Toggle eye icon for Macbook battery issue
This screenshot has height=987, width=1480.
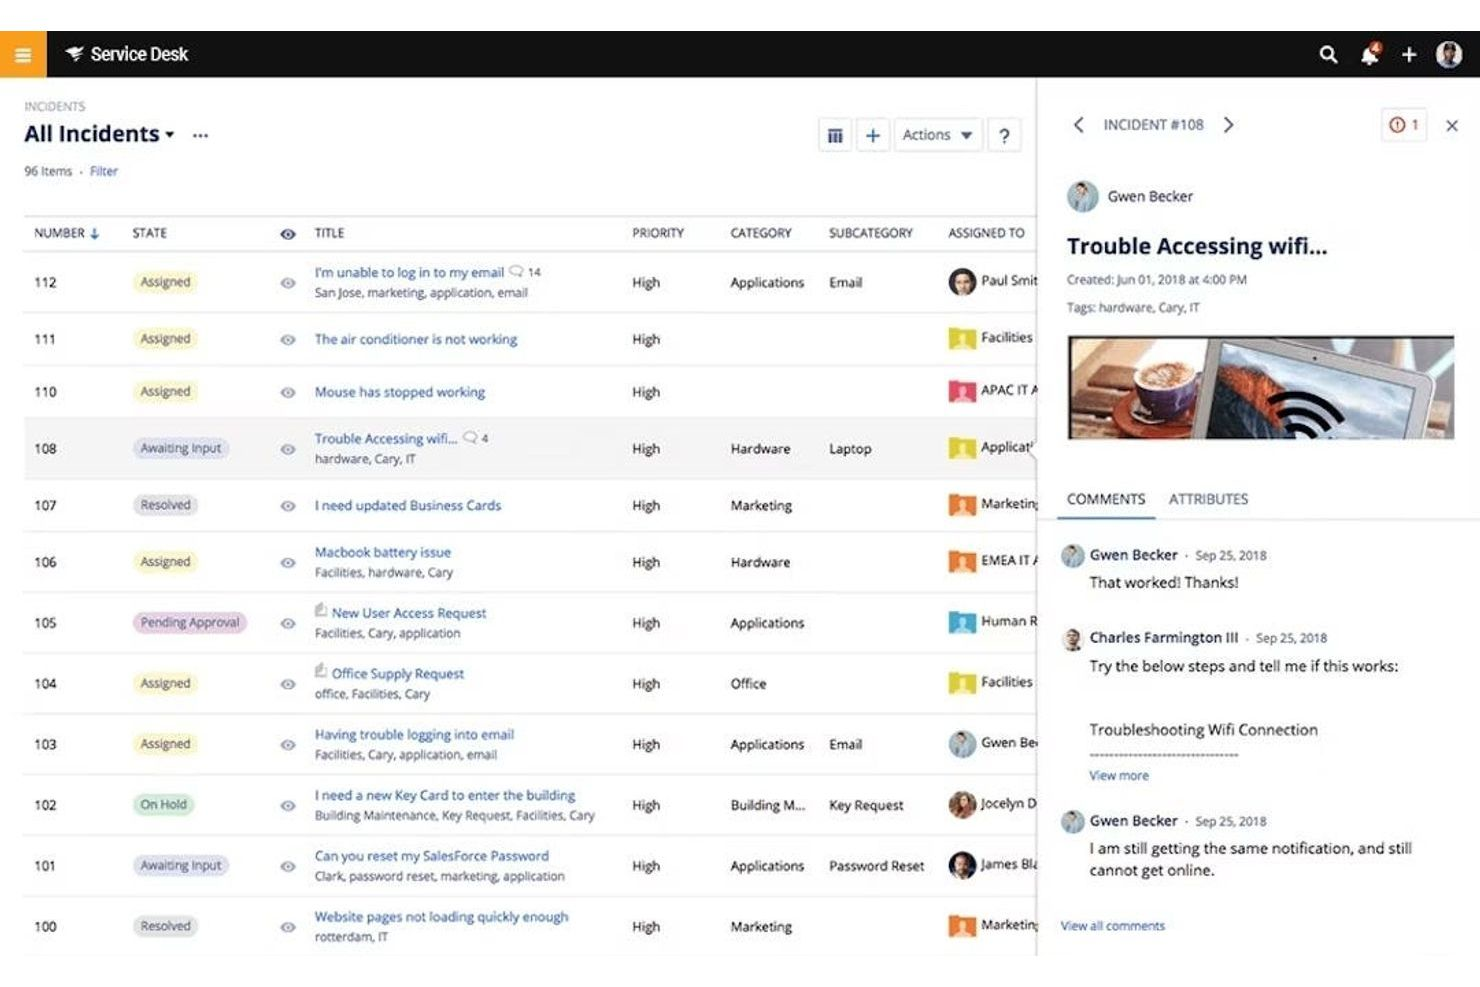pyautogui.click(x=287, y=561)
